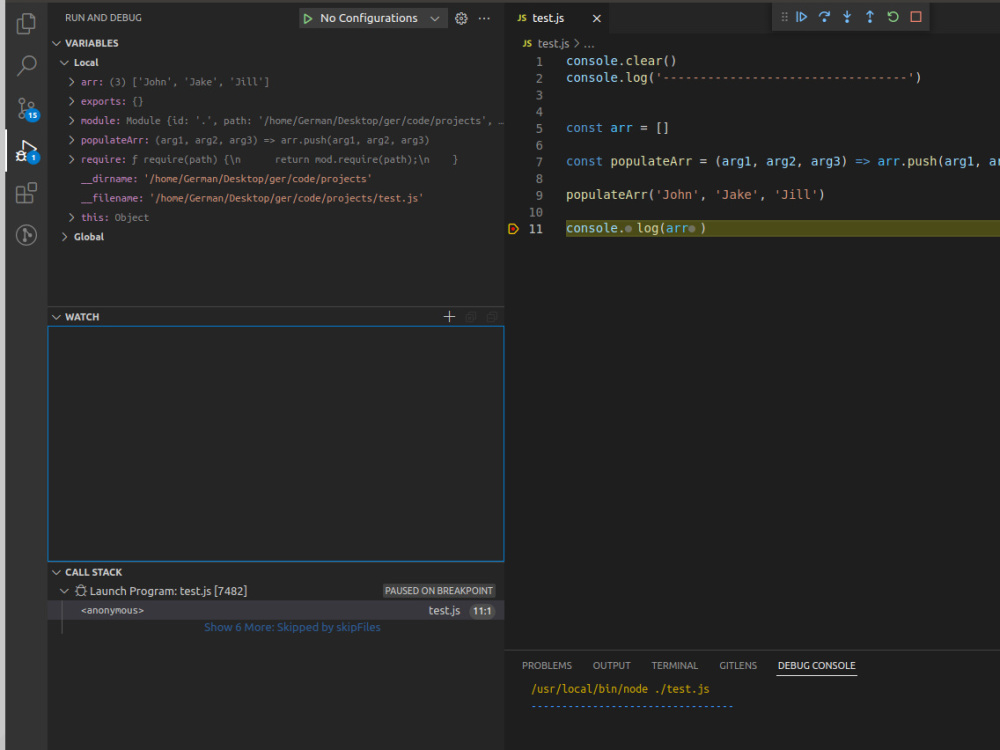This screenshot has height=750, width=1000.
Task: Open the Run and Debug more actions menu
Action: click(485, 18)
